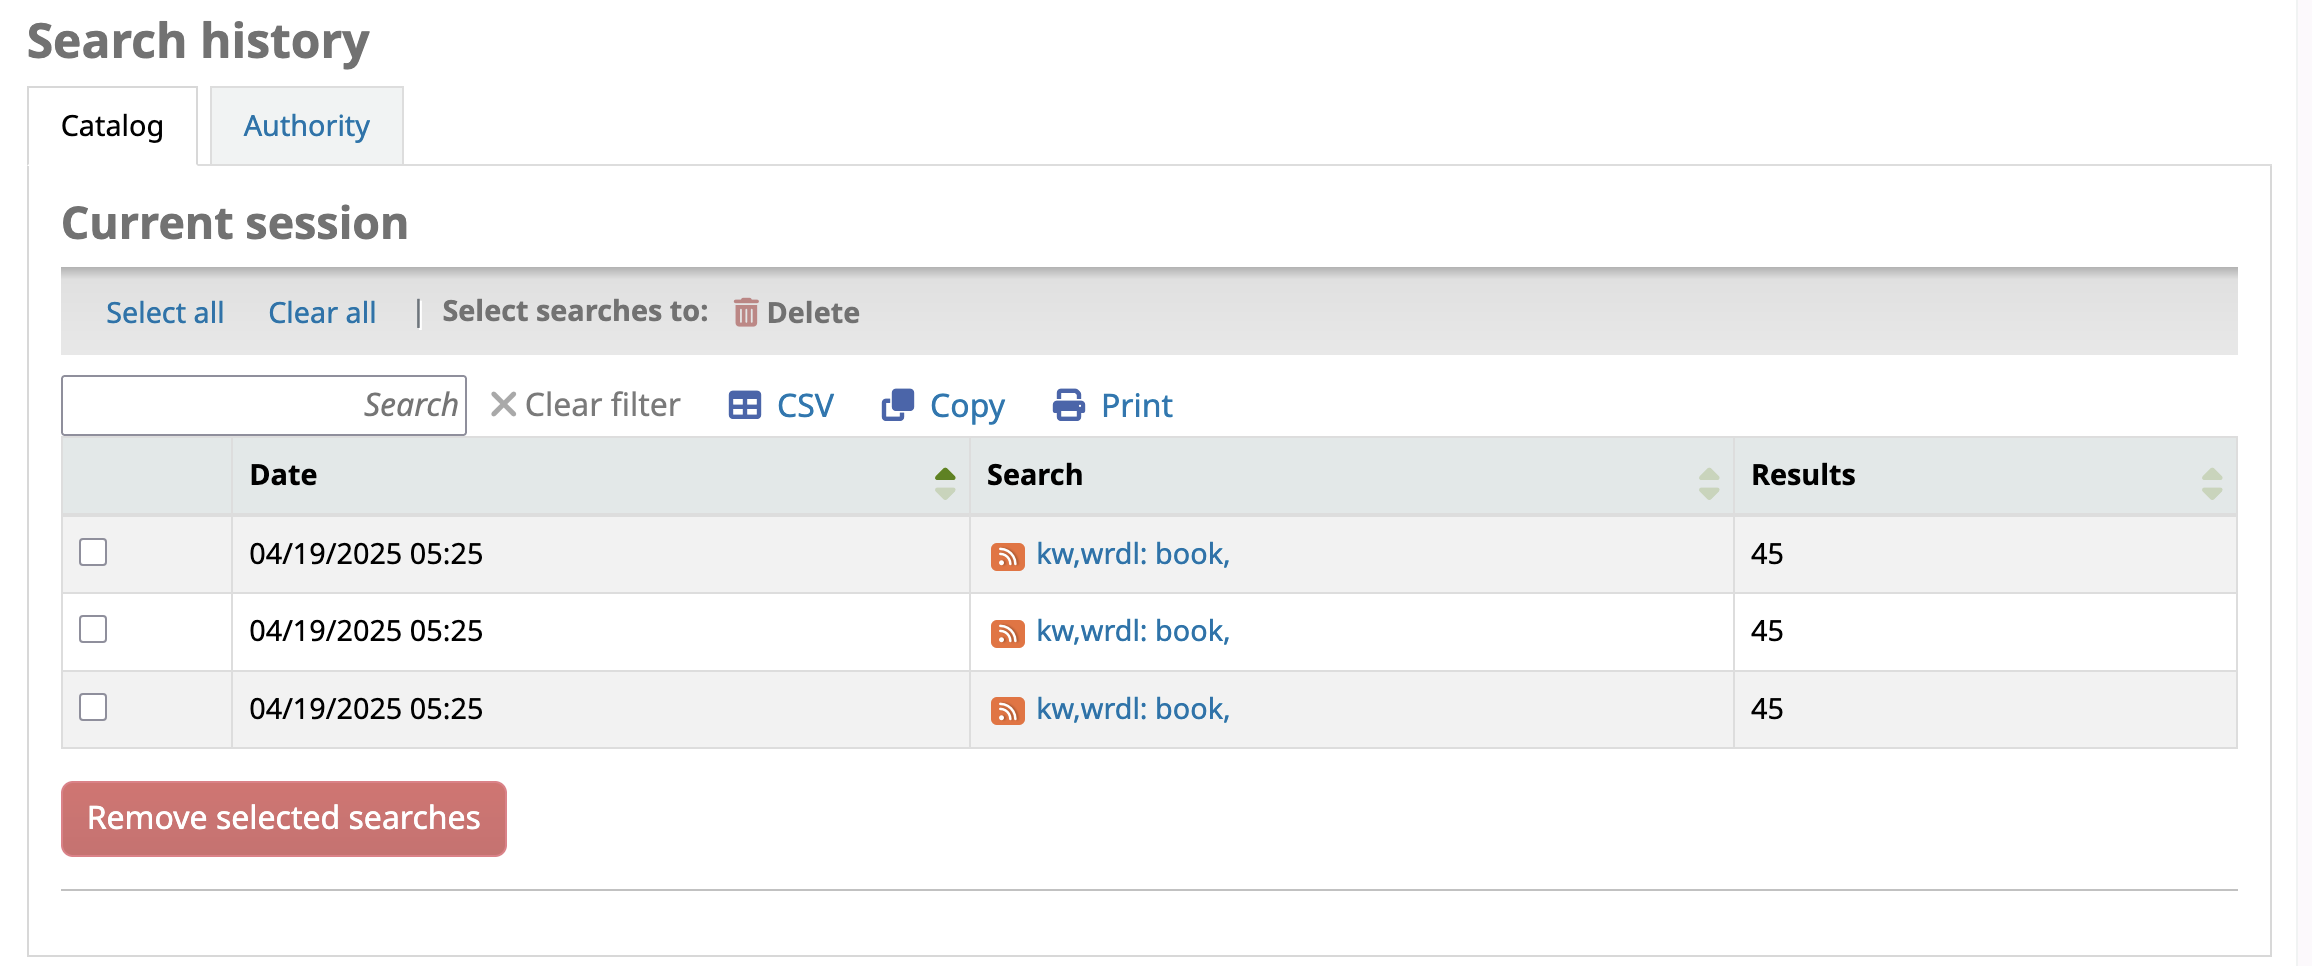
Task: Click the RSS feed icon in first row
Action: [x=1006, y=556]
